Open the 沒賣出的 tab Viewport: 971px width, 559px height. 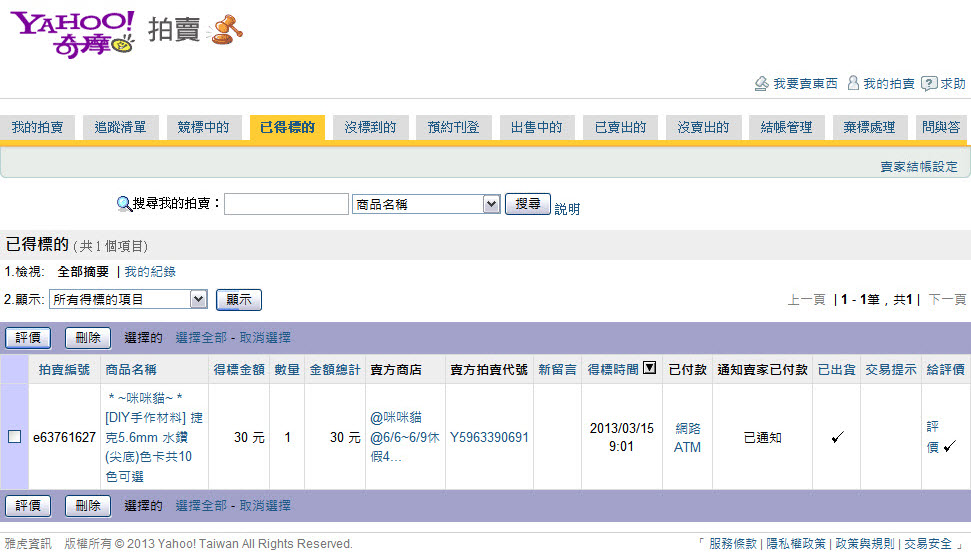pos(703,128)
